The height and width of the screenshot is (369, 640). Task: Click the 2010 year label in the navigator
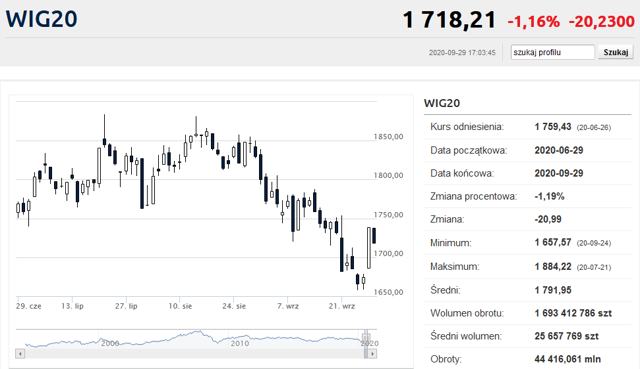(240, 343)
